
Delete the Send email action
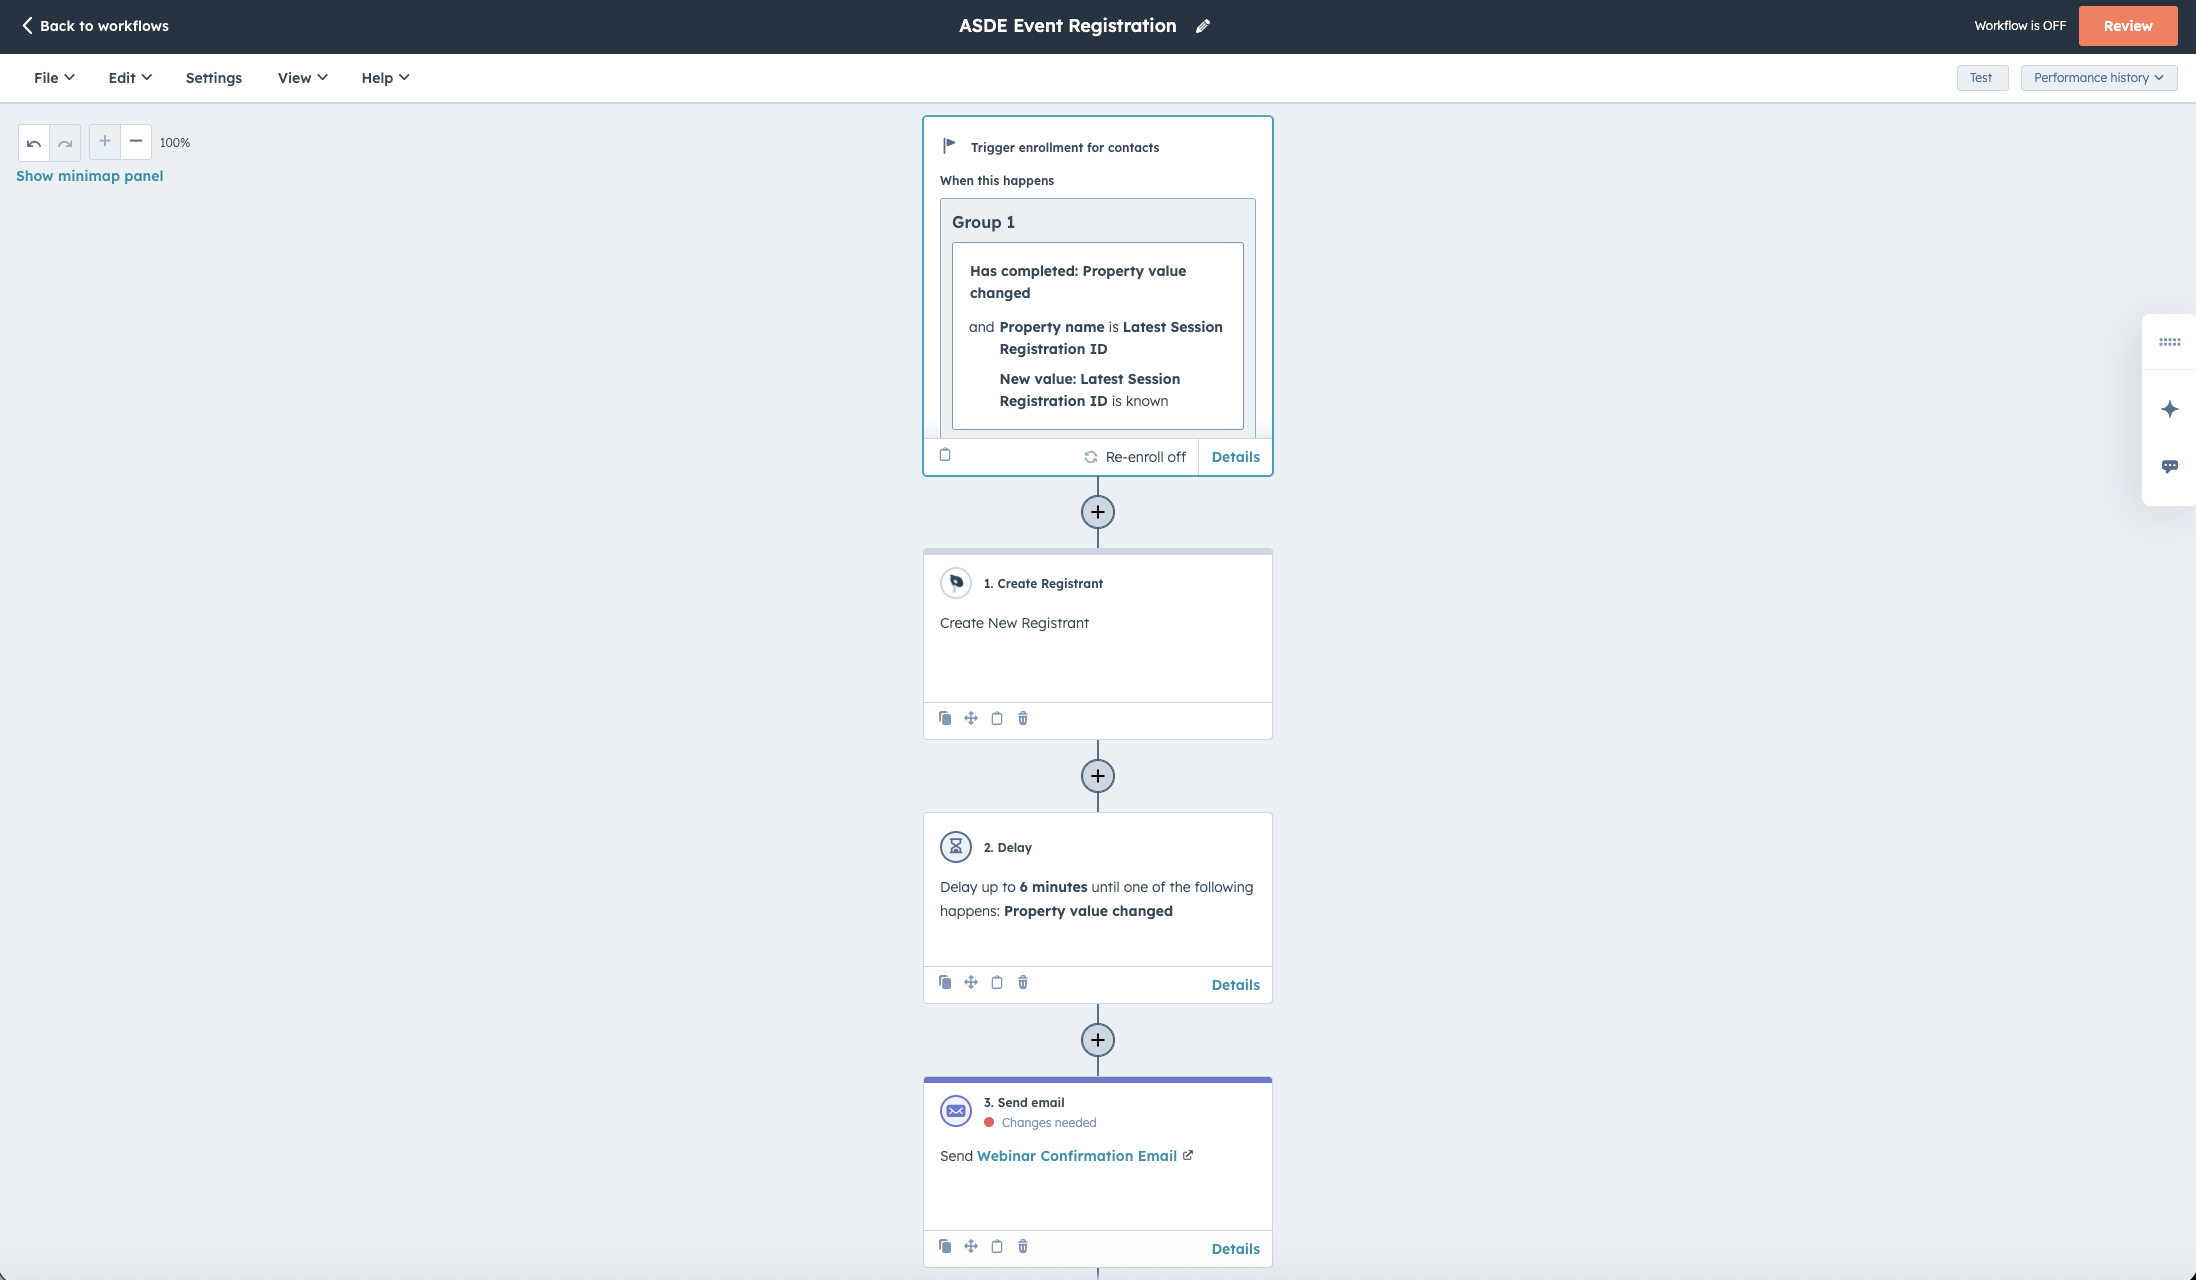(1023, 1246)
